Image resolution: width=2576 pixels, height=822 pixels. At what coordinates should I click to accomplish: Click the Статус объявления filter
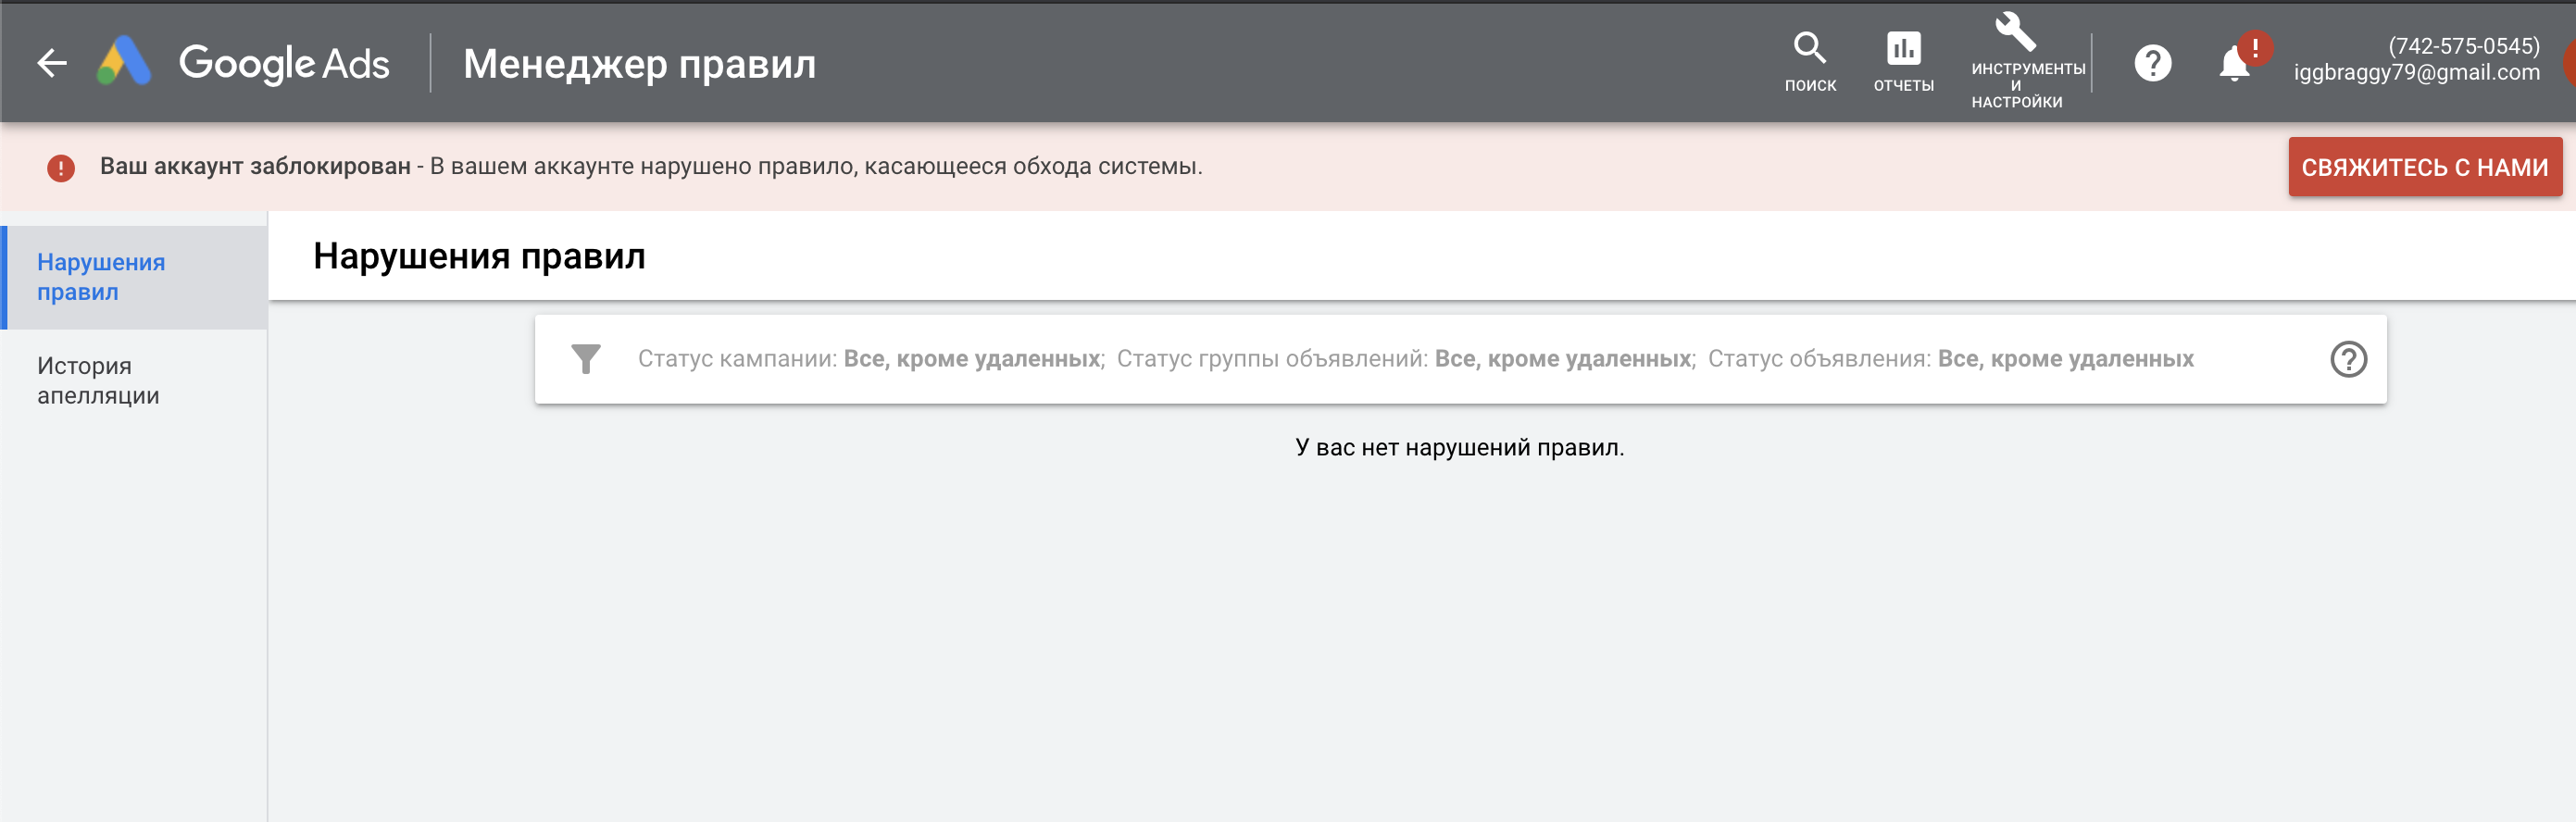(x=1950, y=359)
